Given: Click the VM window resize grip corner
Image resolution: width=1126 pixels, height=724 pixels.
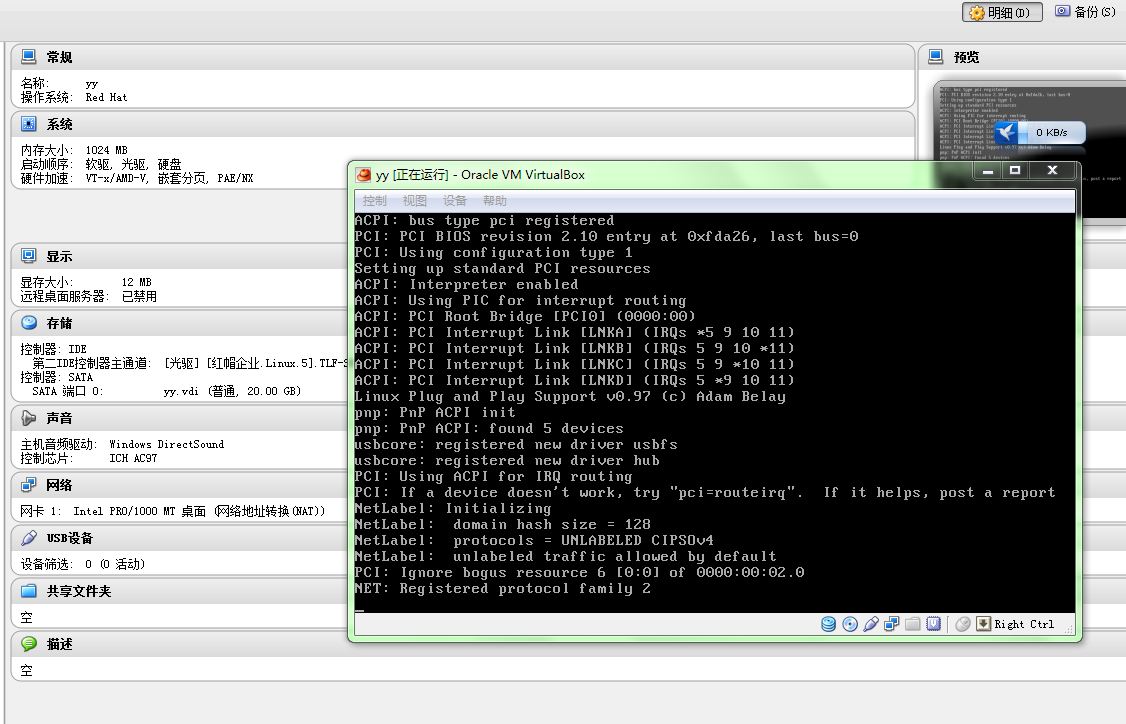Looking at the screenshot, I should click(x=1069, y=629).
